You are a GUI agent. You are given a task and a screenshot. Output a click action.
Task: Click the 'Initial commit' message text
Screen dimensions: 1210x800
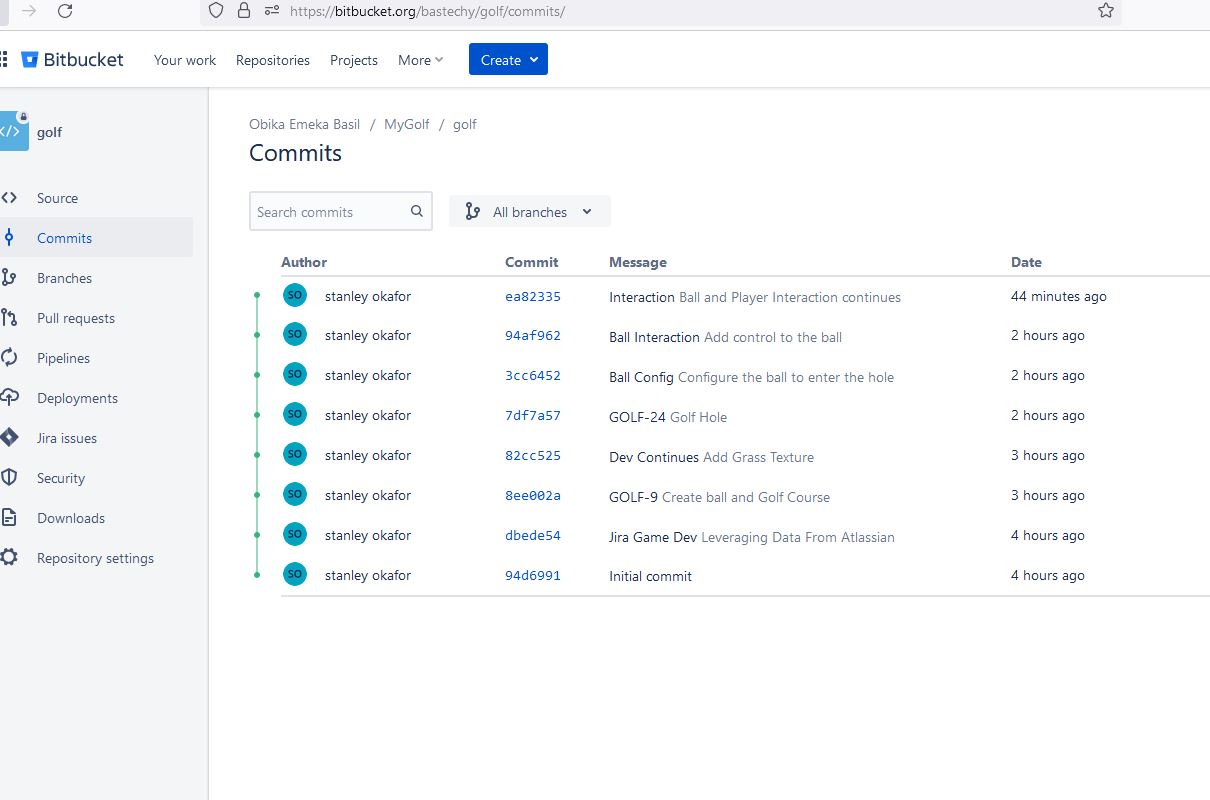tap(650, 576)
